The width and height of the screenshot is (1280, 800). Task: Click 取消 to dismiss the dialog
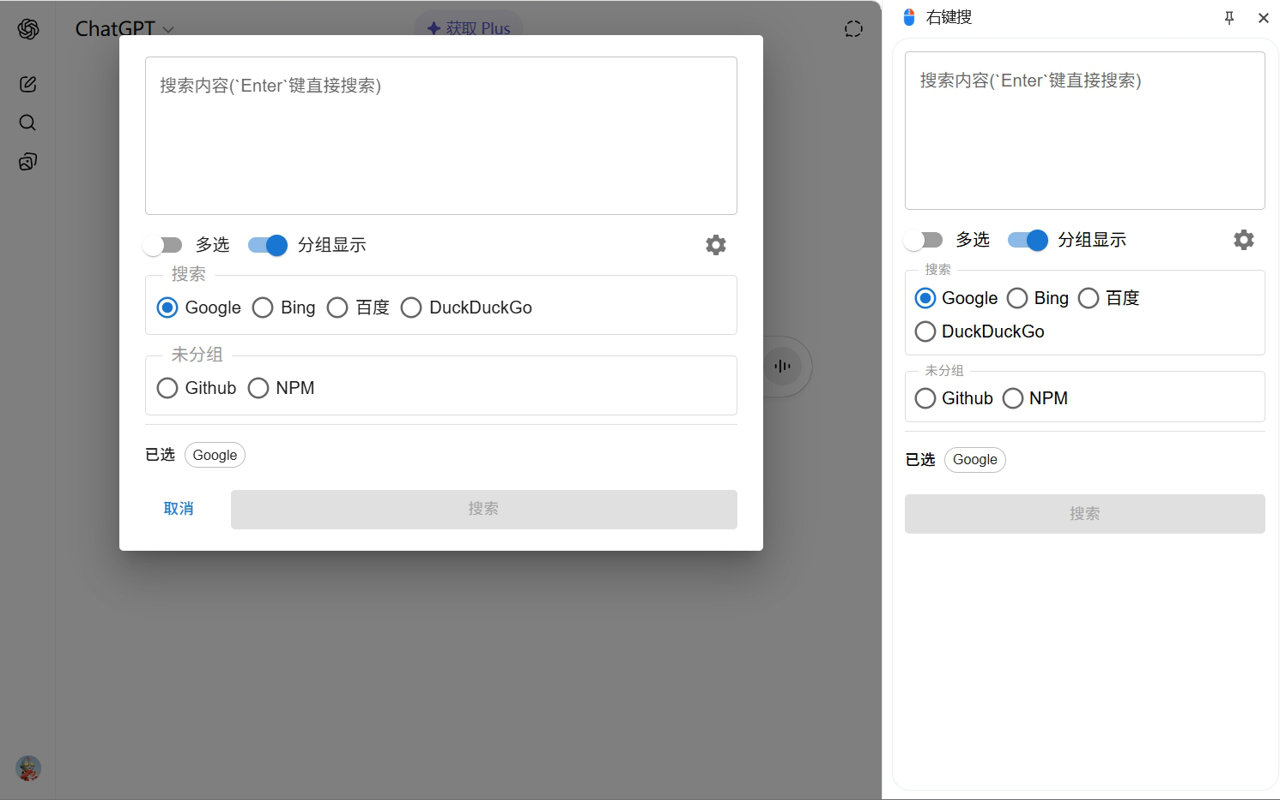[x=179, y=509]
